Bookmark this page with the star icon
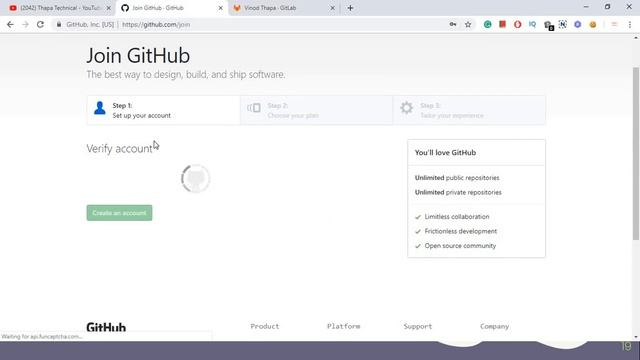640x360 pixels. click(468, 24)
